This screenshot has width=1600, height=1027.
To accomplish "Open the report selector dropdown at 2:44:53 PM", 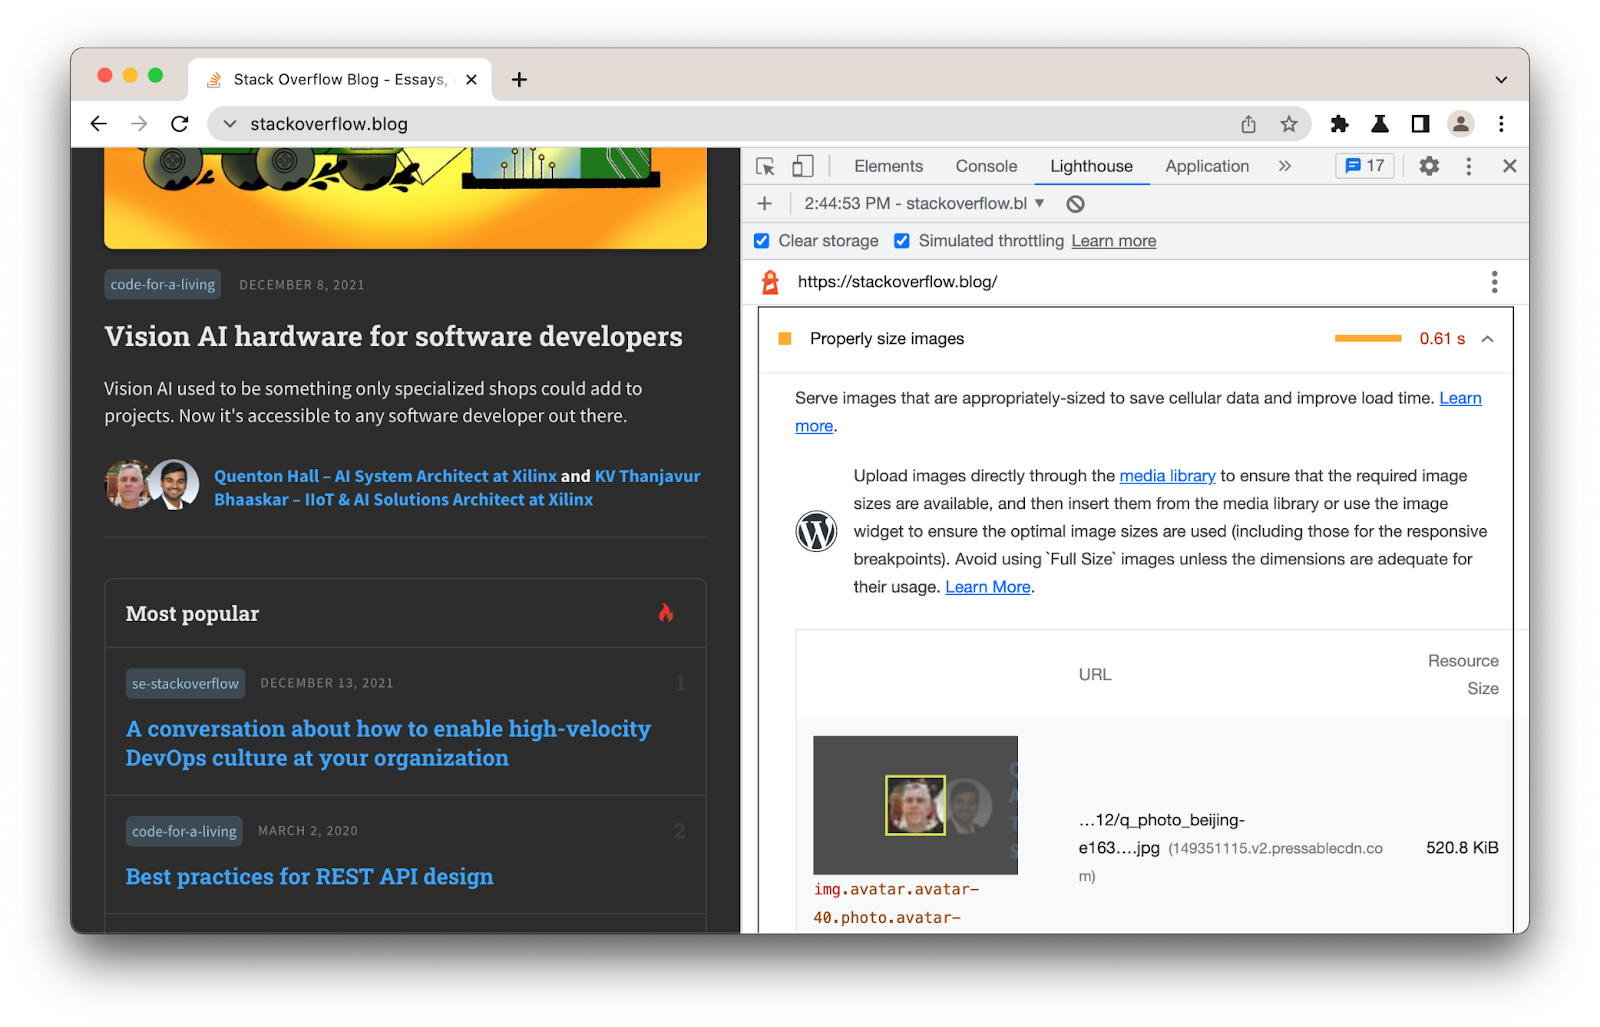I will click(x=924, y=204).
